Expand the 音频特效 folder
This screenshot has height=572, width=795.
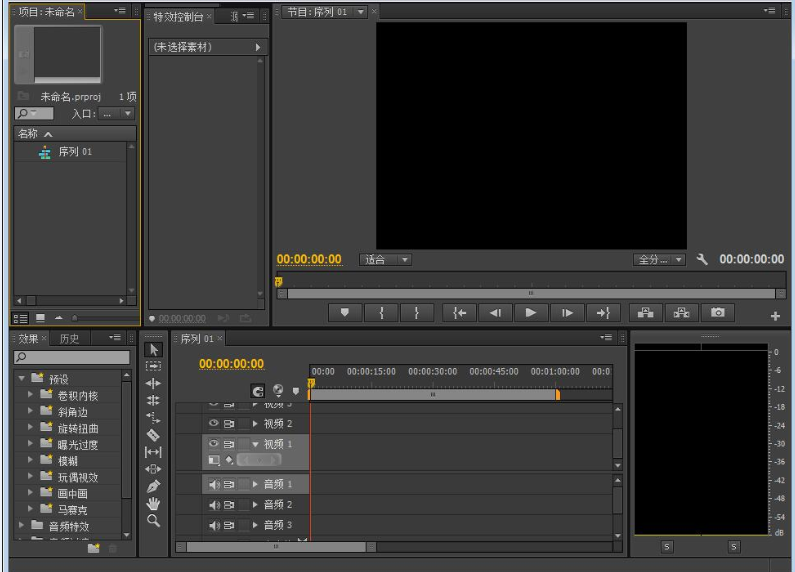pyautogui.click(x=21, y=525)
